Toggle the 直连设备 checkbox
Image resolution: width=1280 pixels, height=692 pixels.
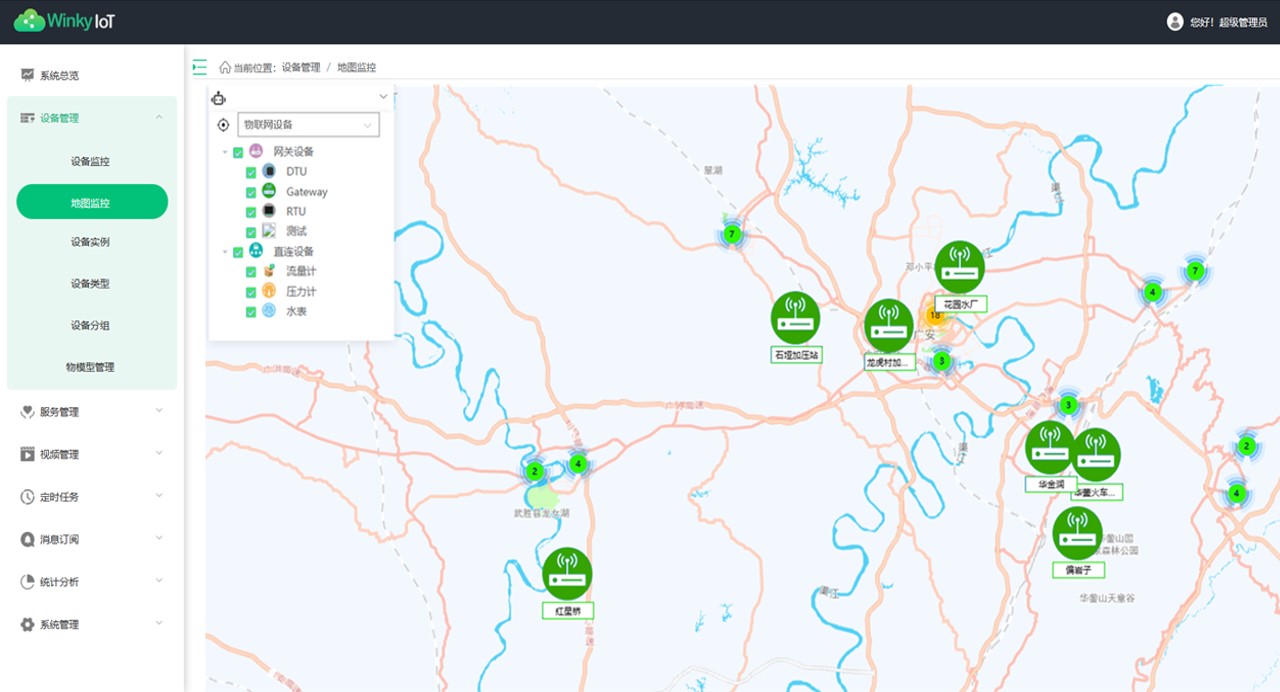click(x=238, y=252)
